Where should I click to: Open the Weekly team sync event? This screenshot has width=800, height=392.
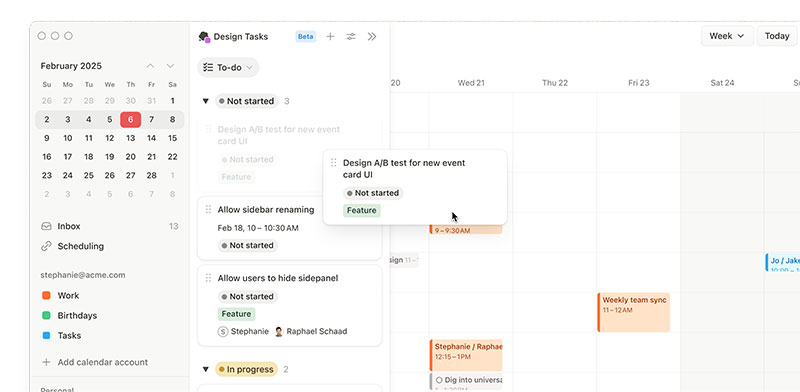pyautogui.click(x=633, y=312)
